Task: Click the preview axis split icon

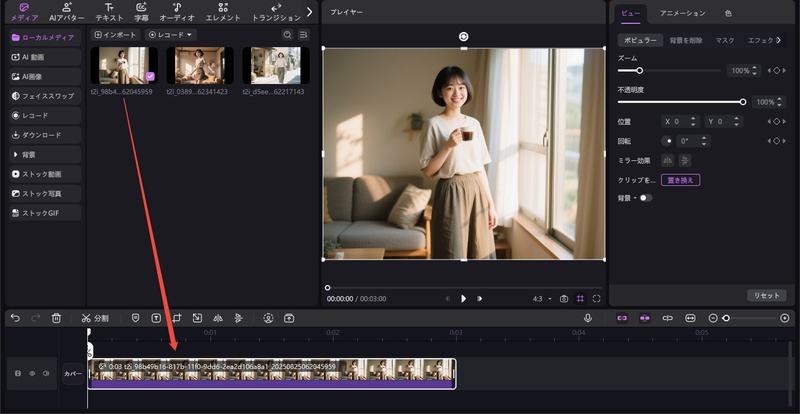Action: coord(667,318)
